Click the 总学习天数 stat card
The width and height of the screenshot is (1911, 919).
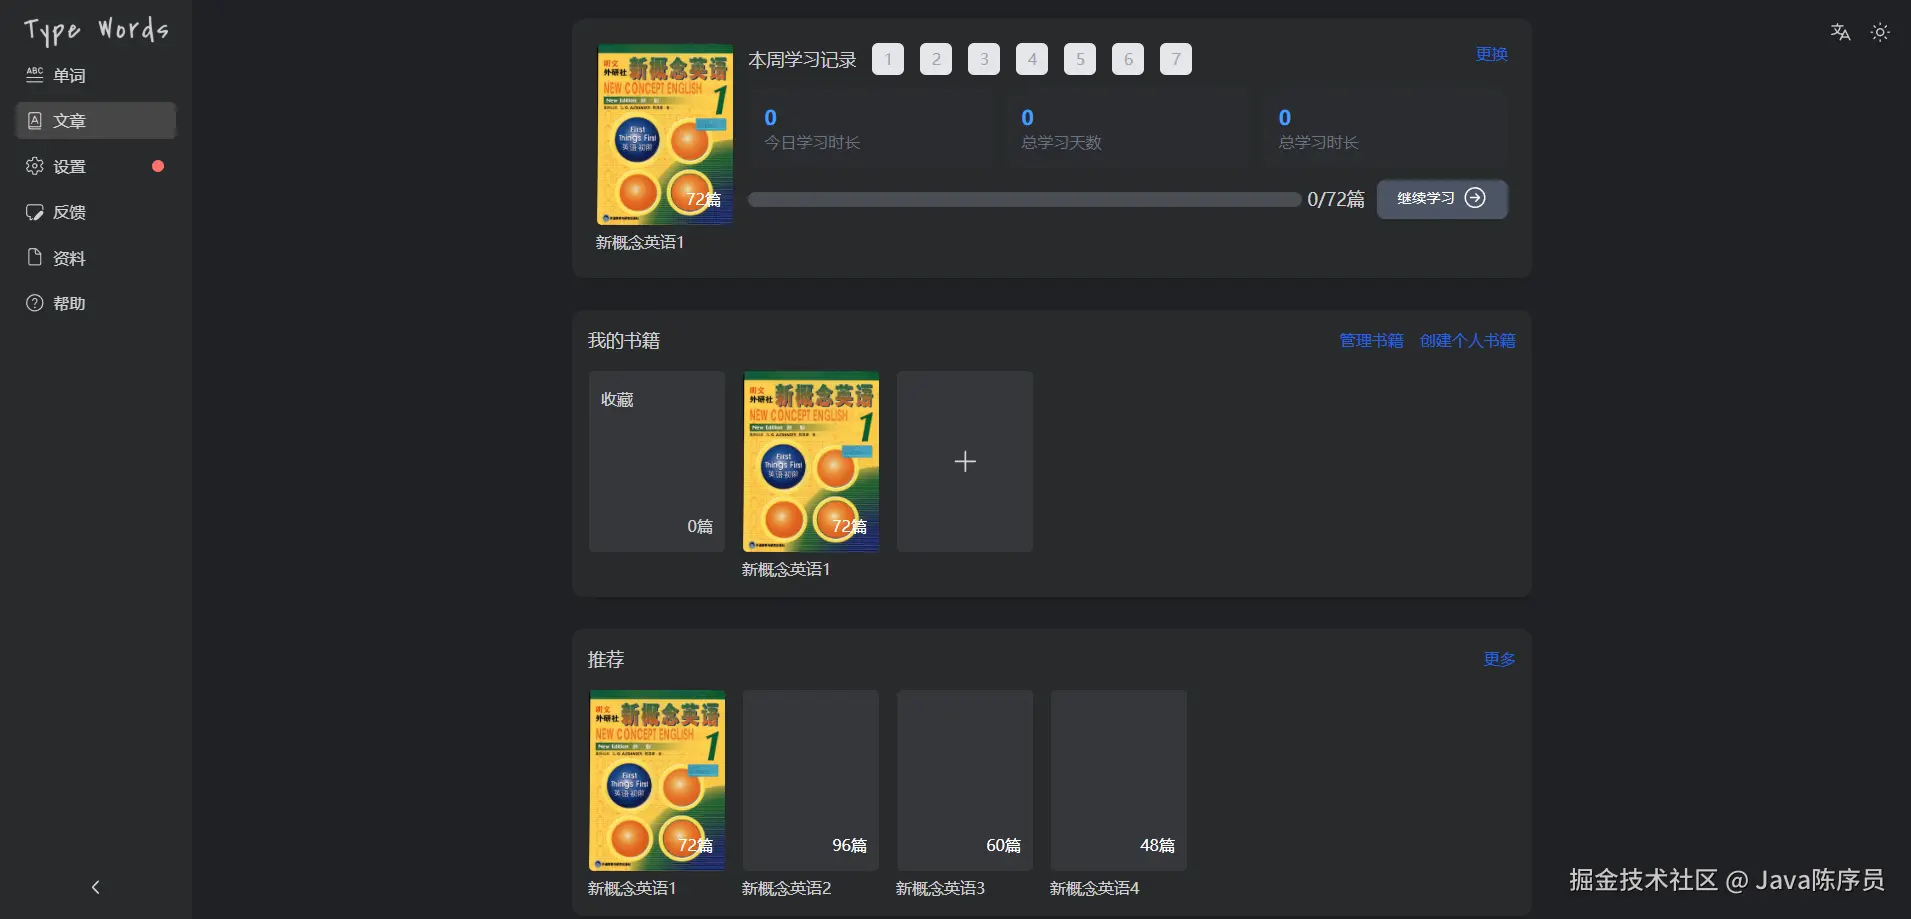(1128, 129)
